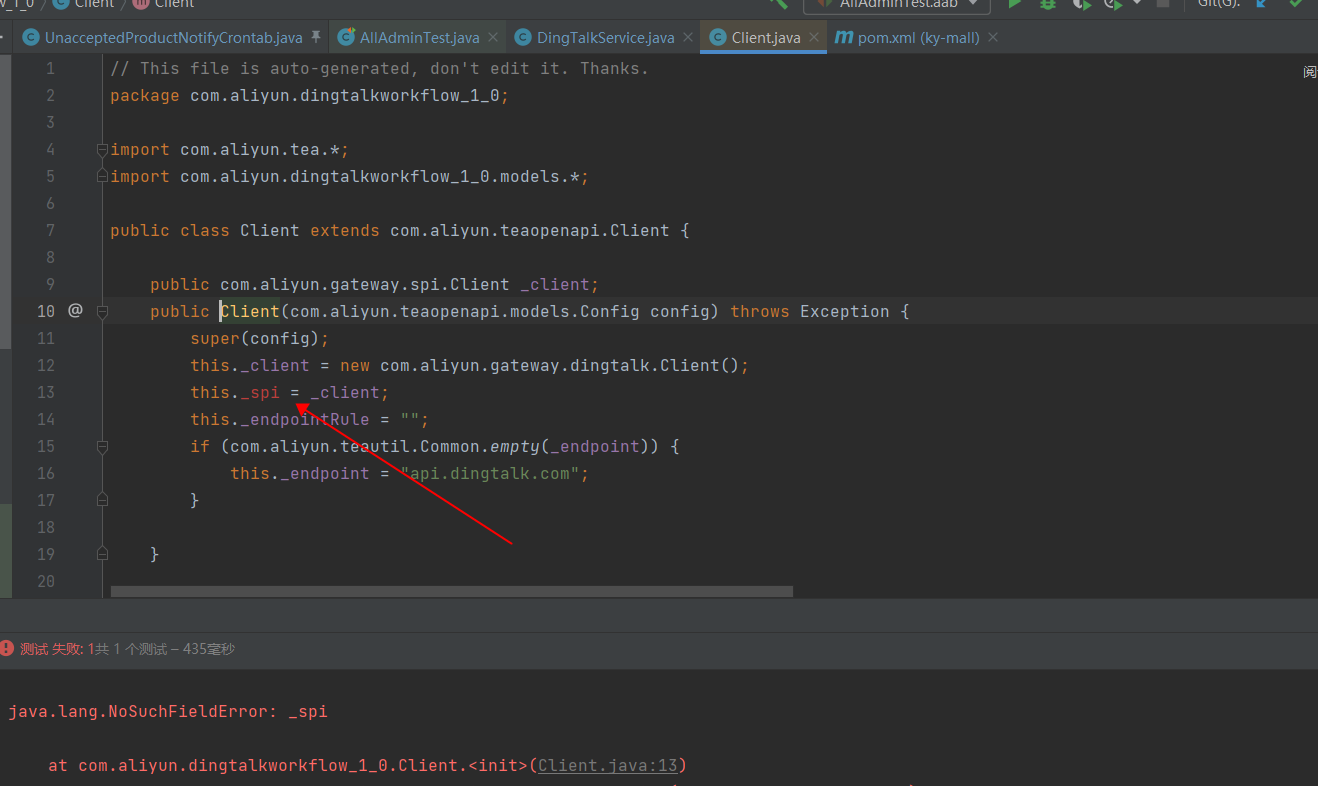Image resolution: width=1318 pixels, height=786 pixels.
Task: Click the auto-generated comment on line 1
Action: click(x=380, y=68)
